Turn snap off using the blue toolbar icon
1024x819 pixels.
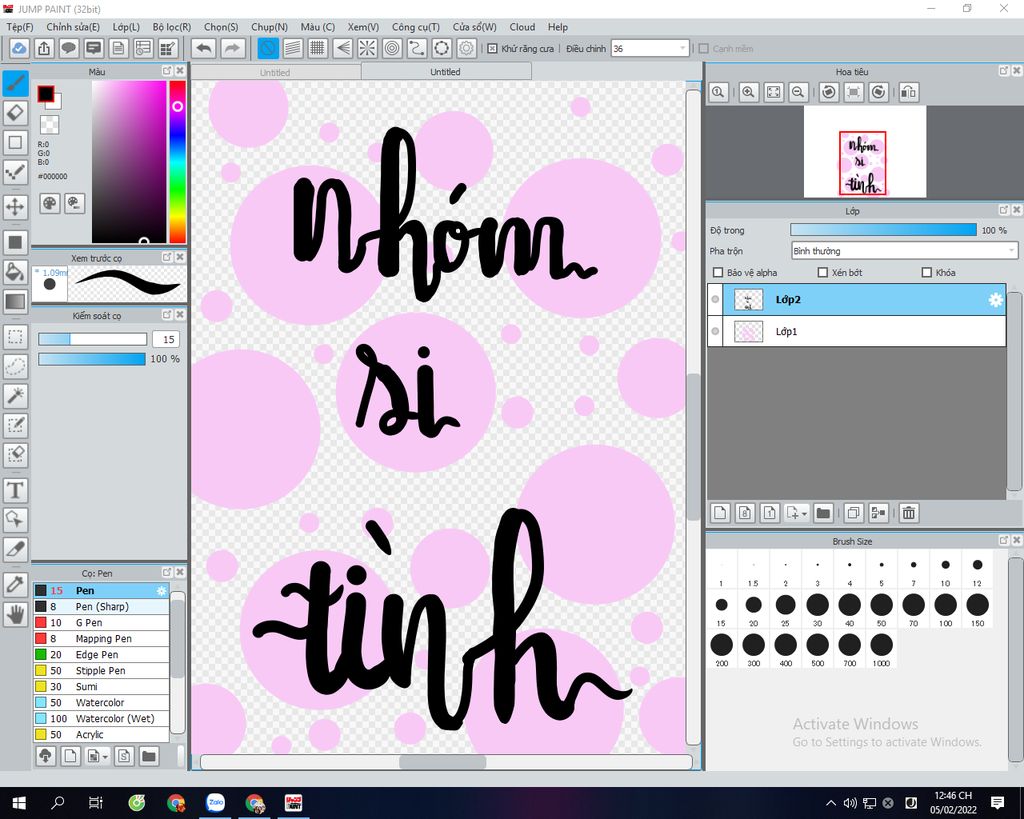[268, 48]
